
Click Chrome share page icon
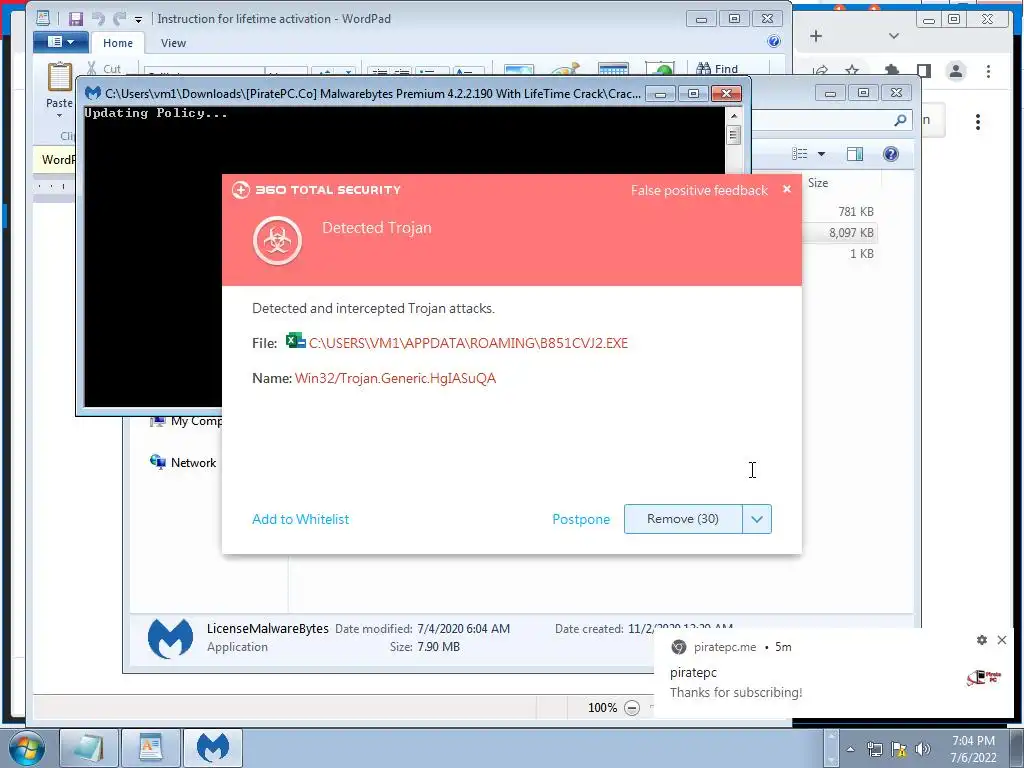[820, 71]
